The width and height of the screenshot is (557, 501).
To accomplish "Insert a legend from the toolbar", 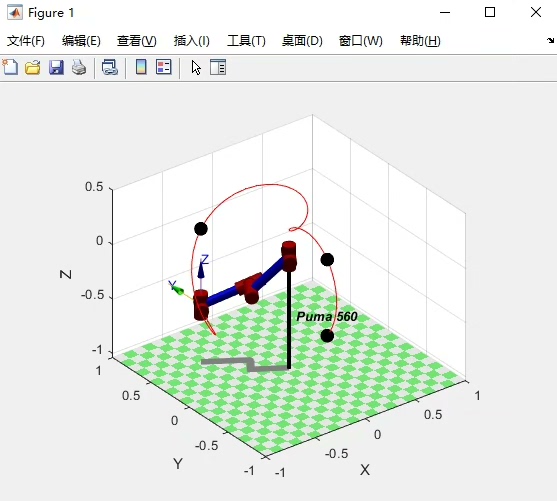I will click(164, 67).
